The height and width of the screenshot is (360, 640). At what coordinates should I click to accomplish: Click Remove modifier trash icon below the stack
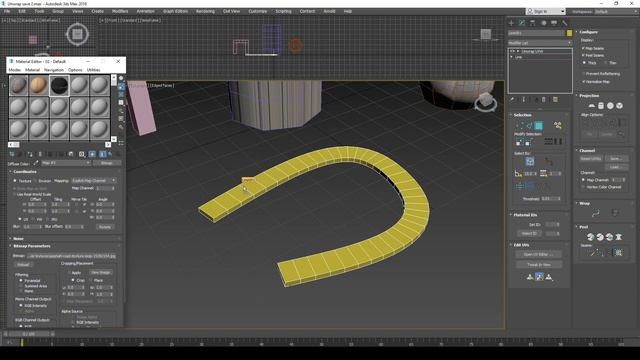[x=544, y=100]
